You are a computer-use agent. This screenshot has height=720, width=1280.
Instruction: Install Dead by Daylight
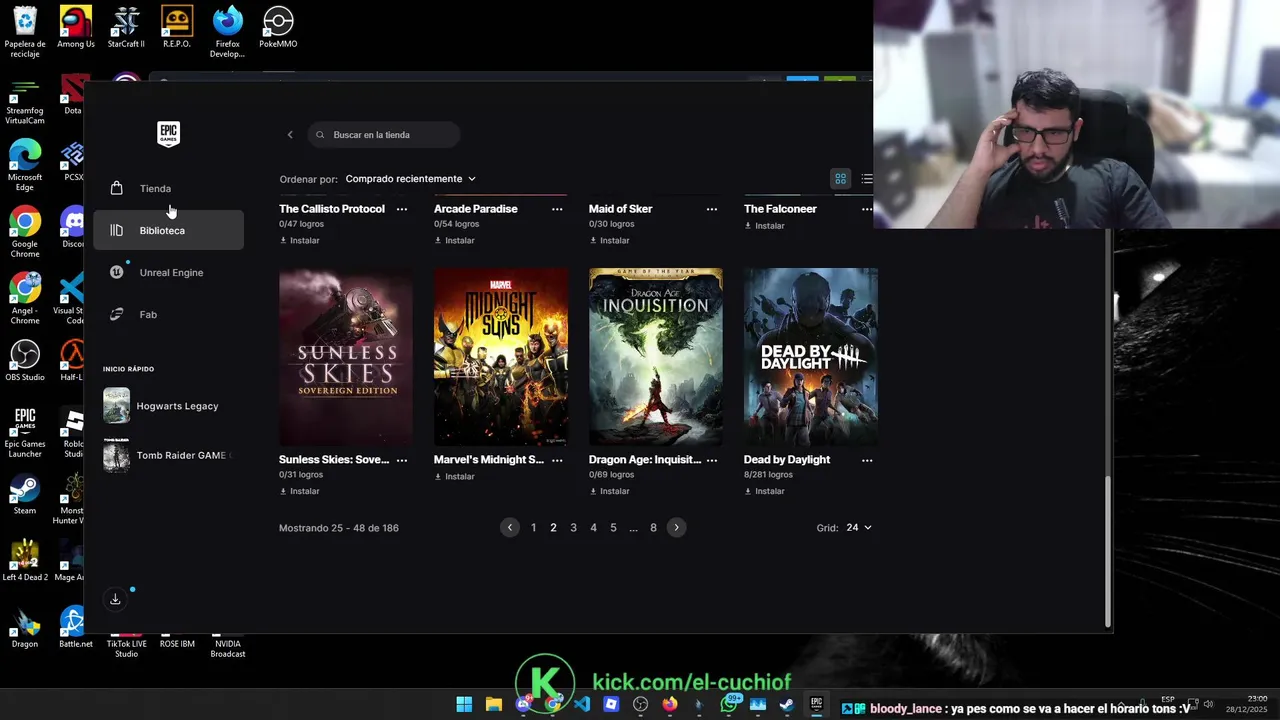(765, 491)
